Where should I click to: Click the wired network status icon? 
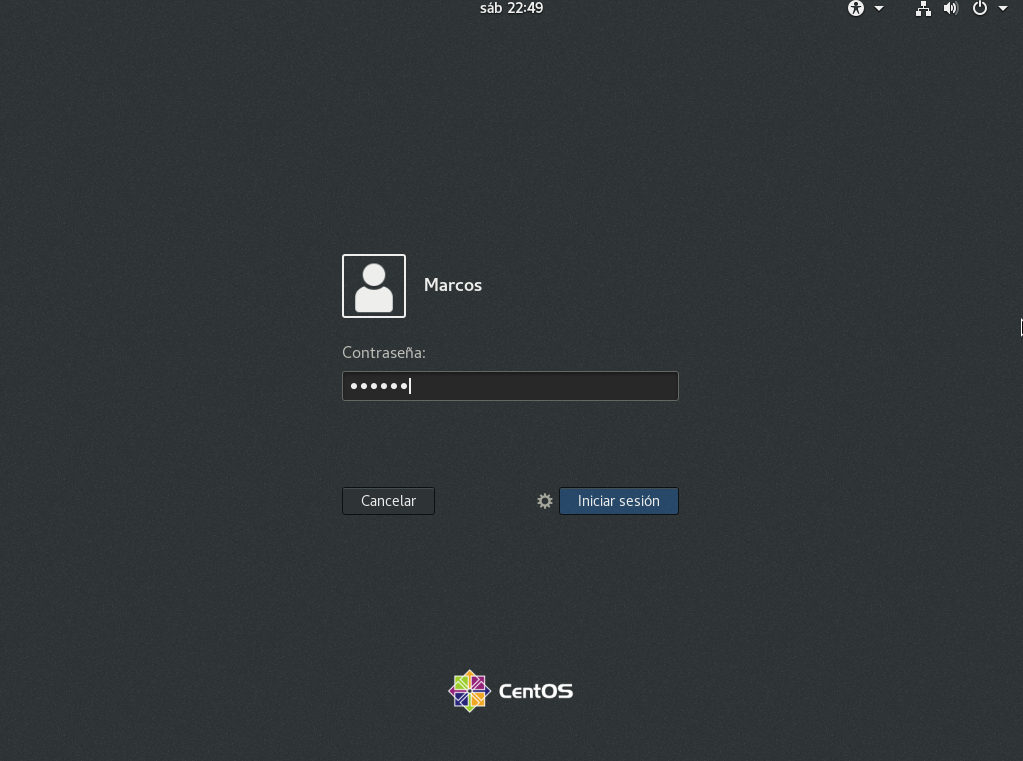(x=923, y=8)
